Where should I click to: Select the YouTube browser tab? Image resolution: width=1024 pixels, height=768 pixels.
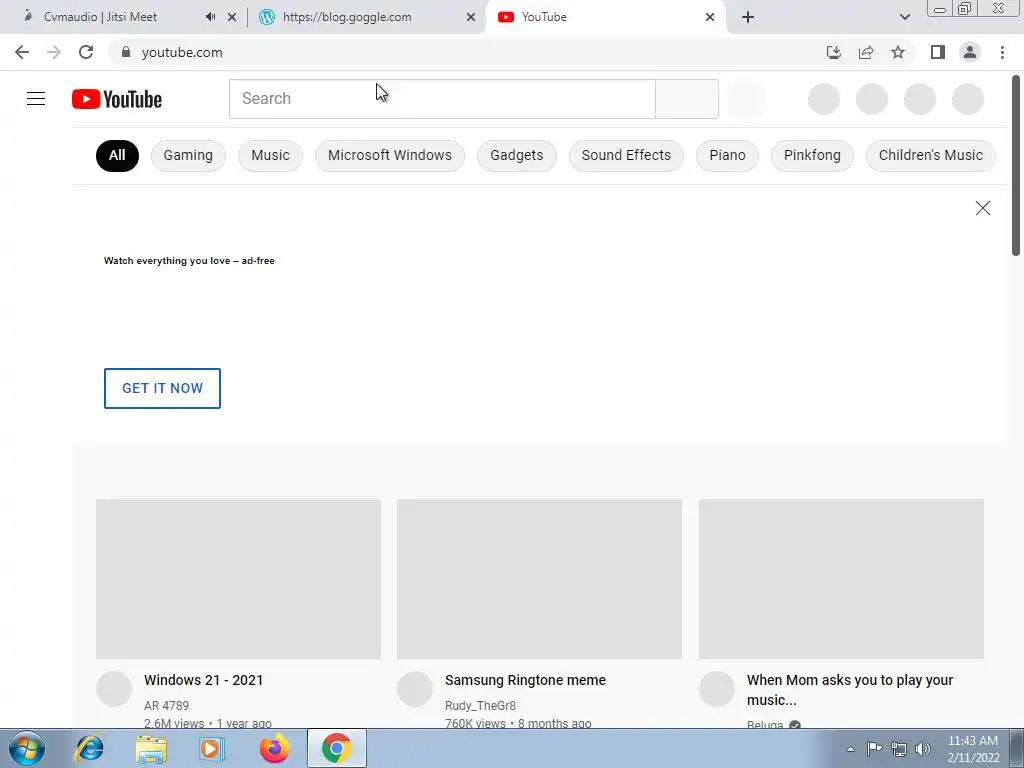point(607,17)
